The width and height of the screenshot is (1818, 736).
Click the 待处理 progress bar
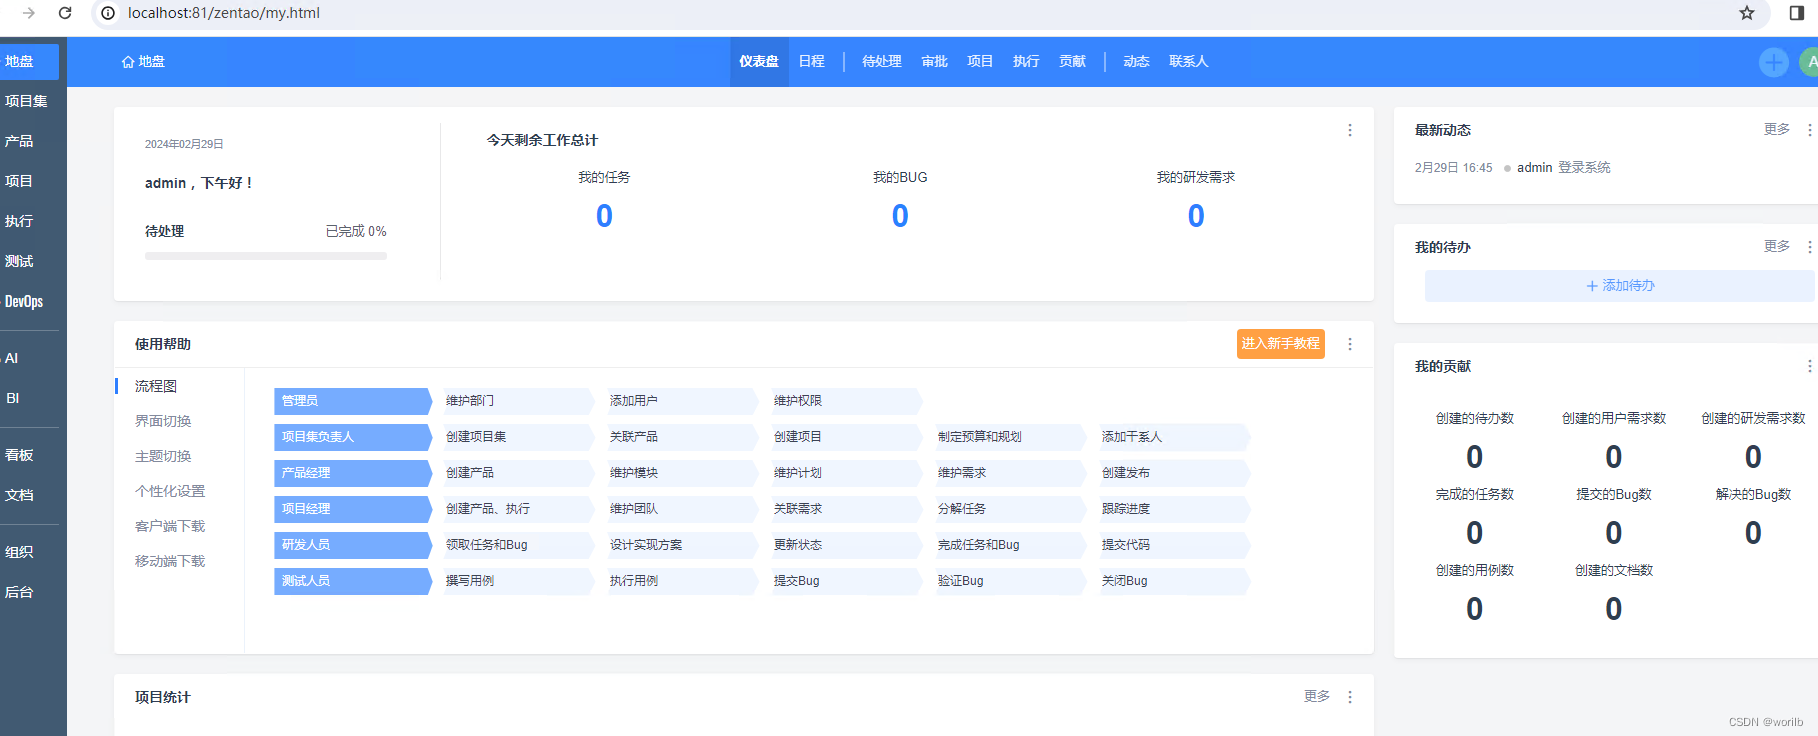(x=266, y=256)
